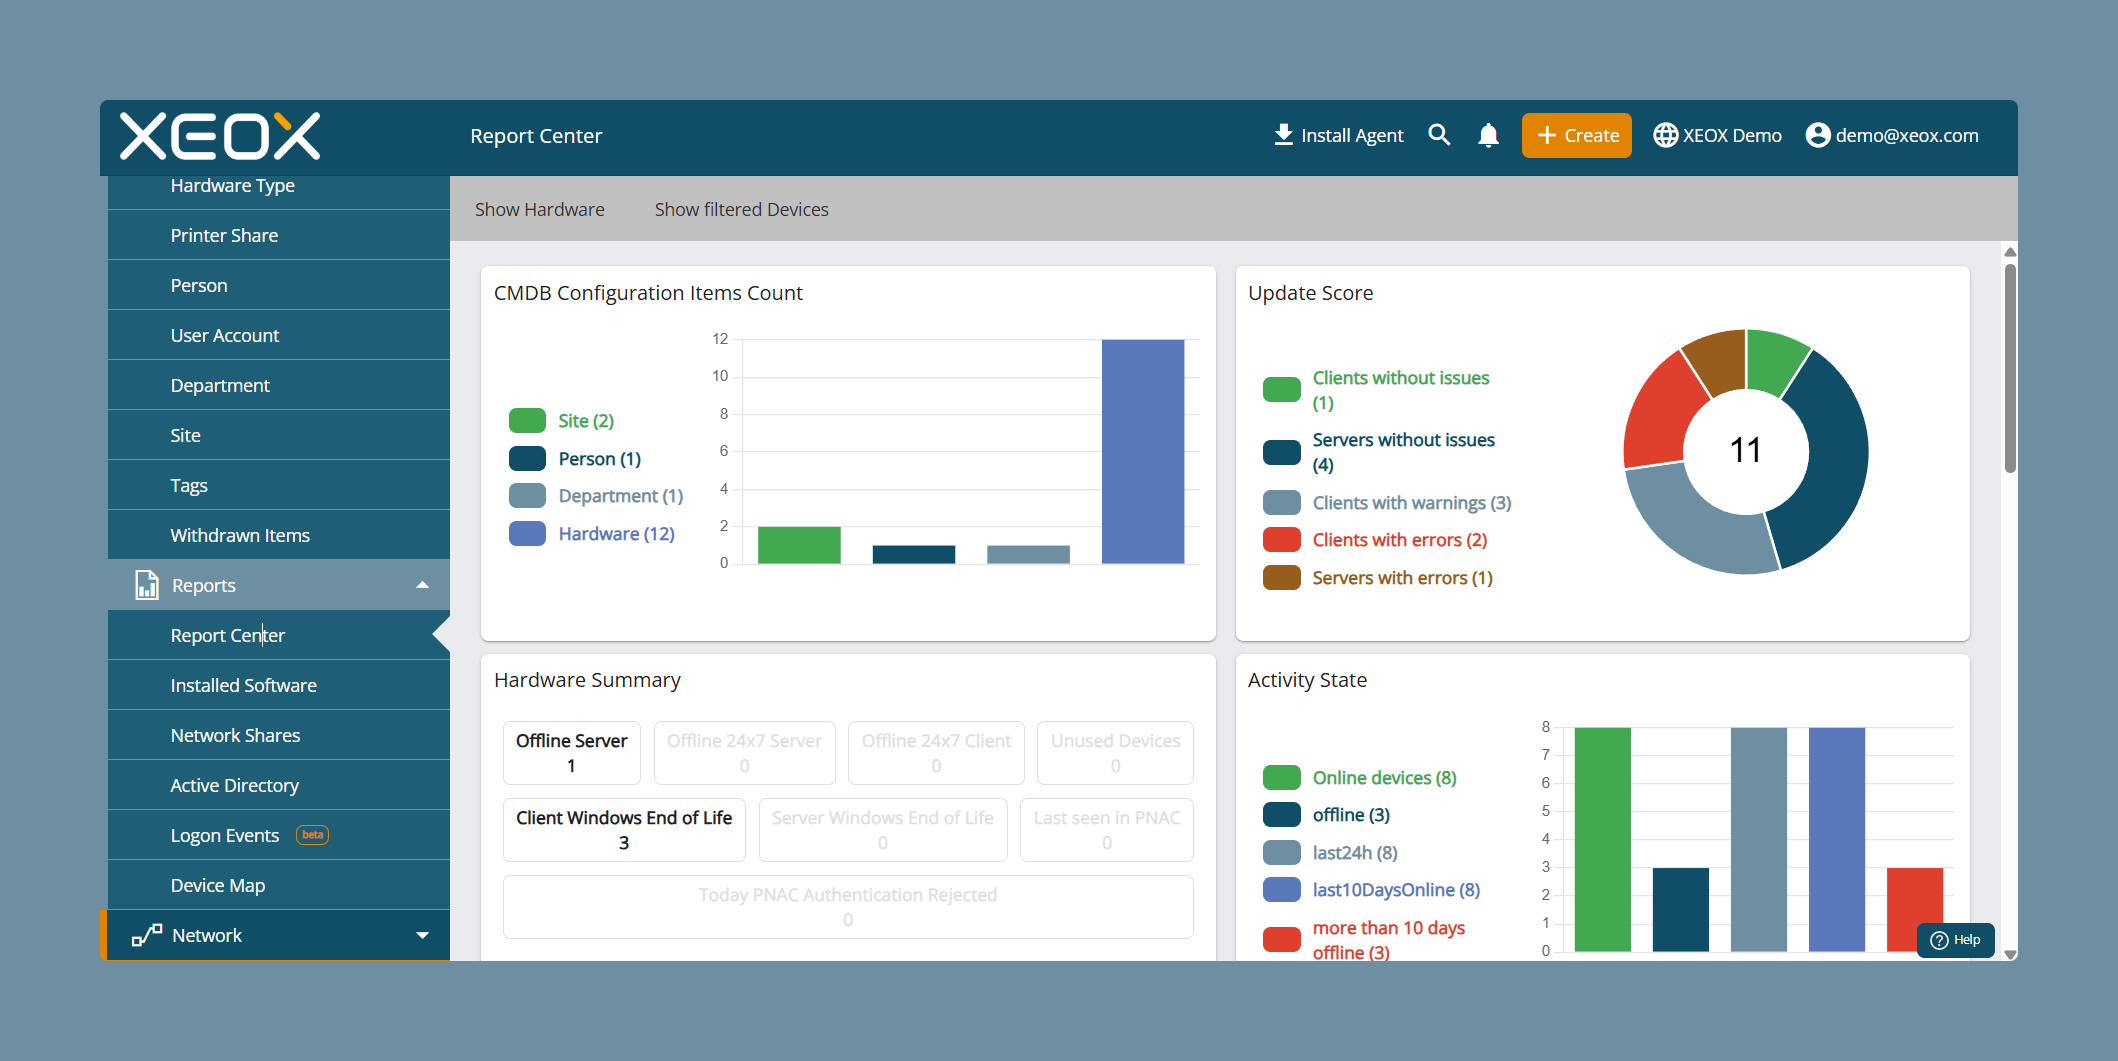Open search with the magnifier icon
2118x1061 pixels.
tap(1439, 135)
